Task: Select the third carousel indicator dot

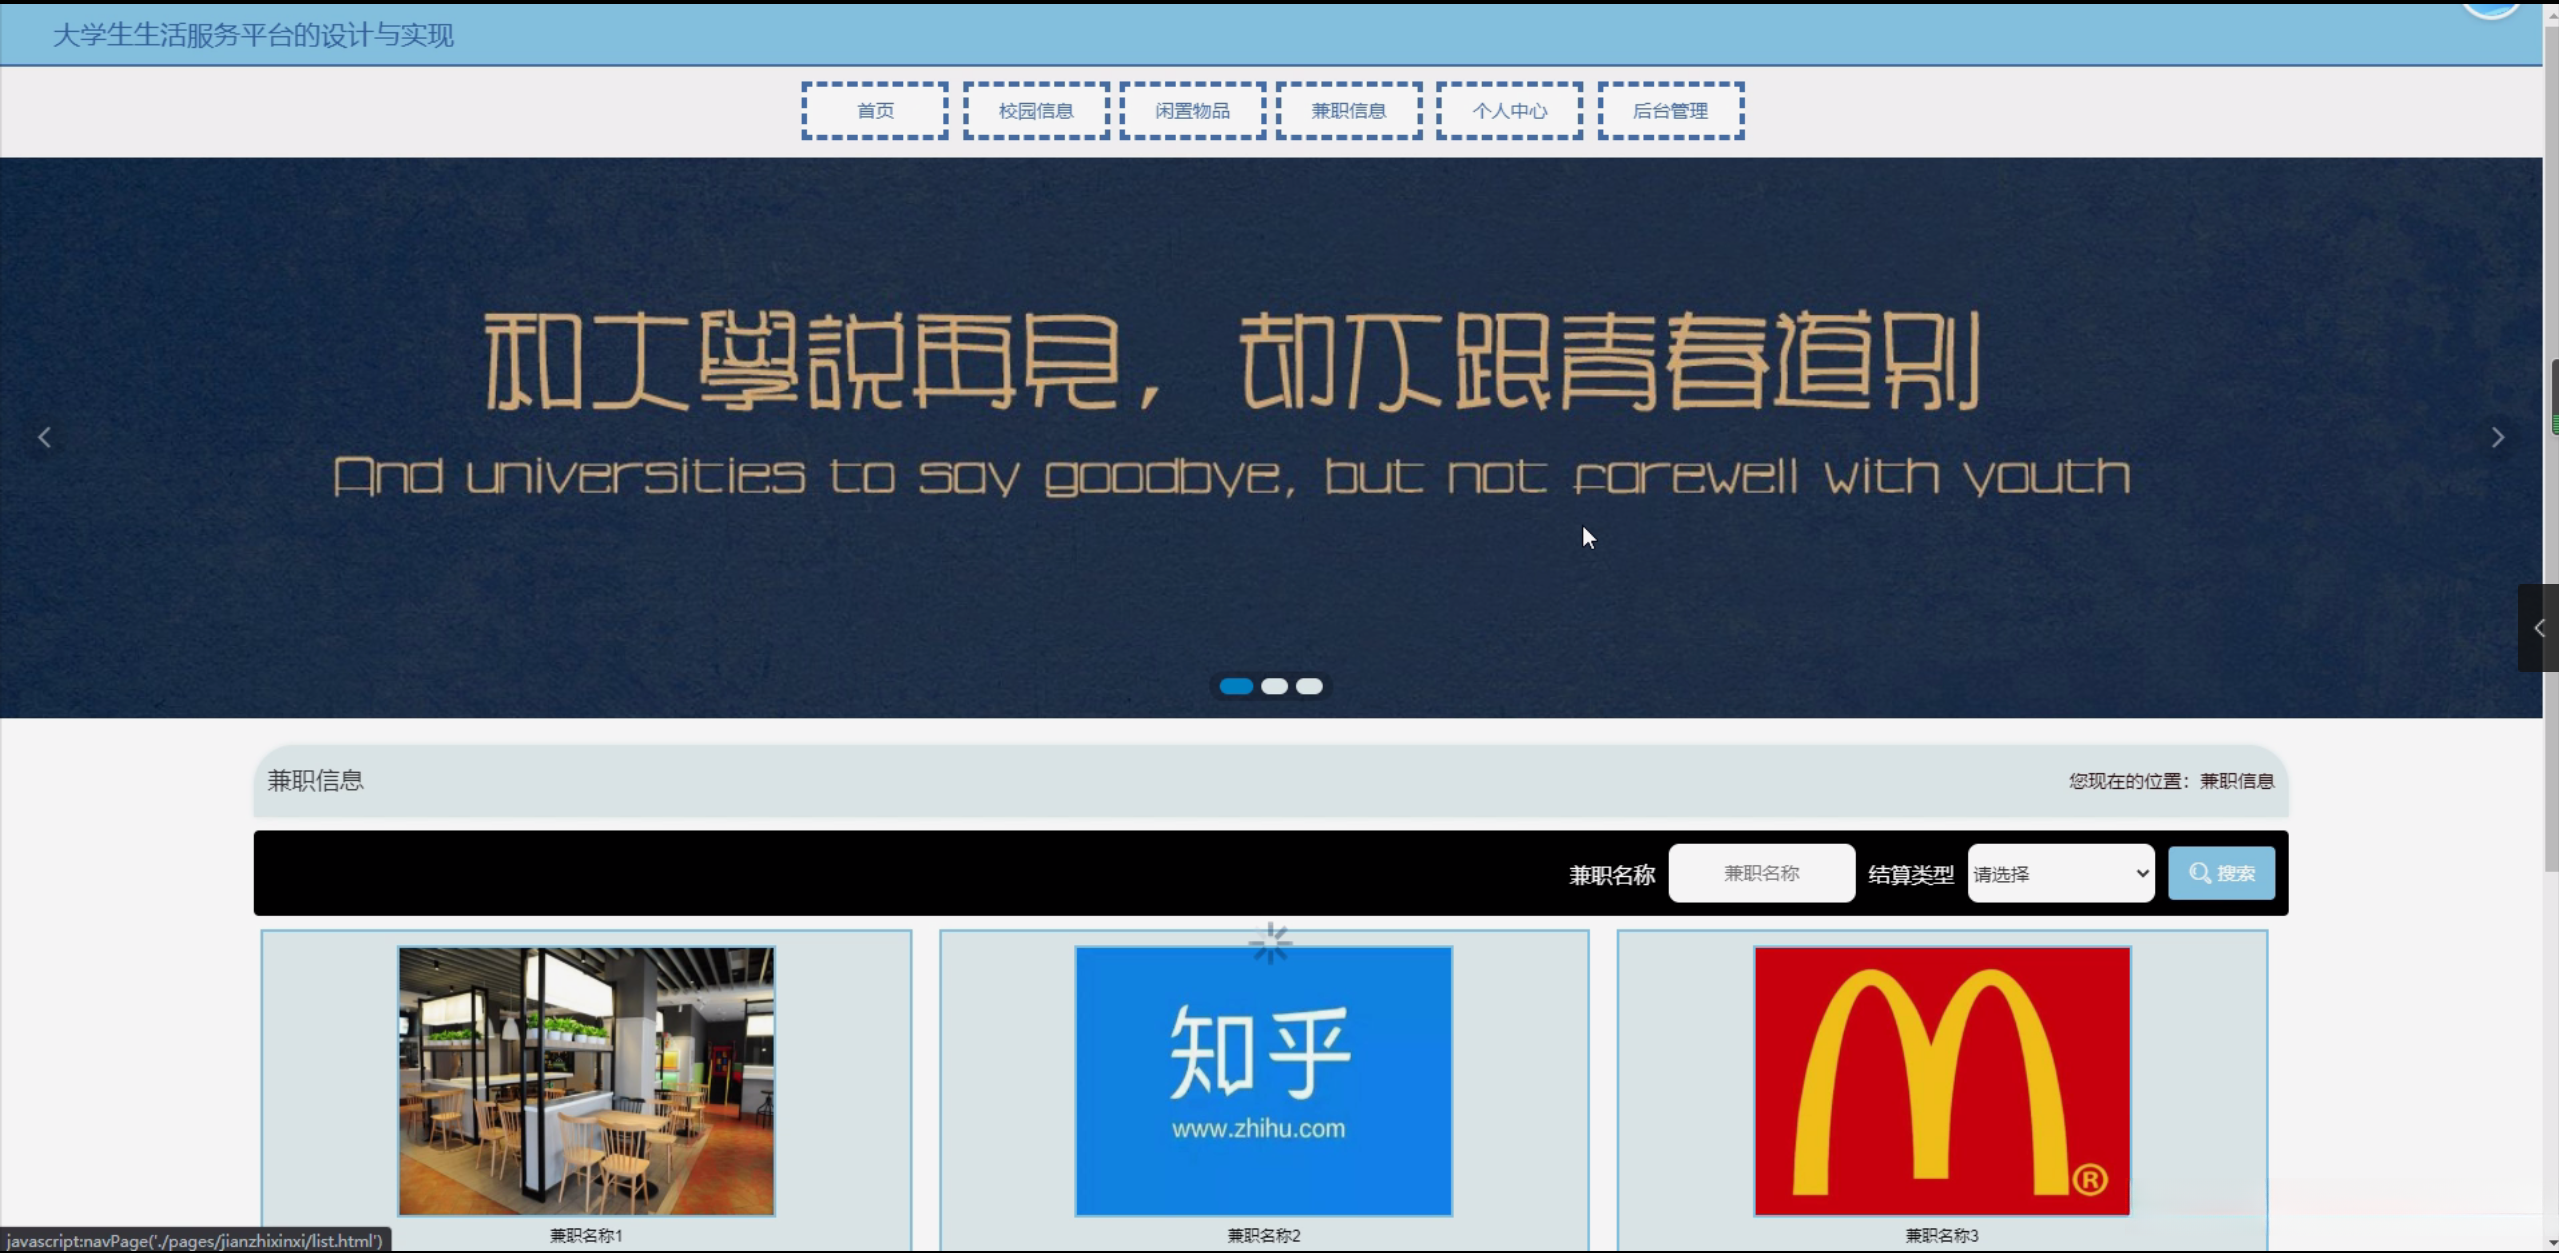Action: 1309,686
